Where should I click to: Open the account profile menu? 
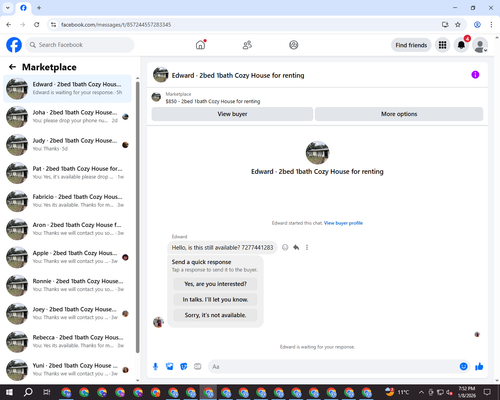point(480,45)
